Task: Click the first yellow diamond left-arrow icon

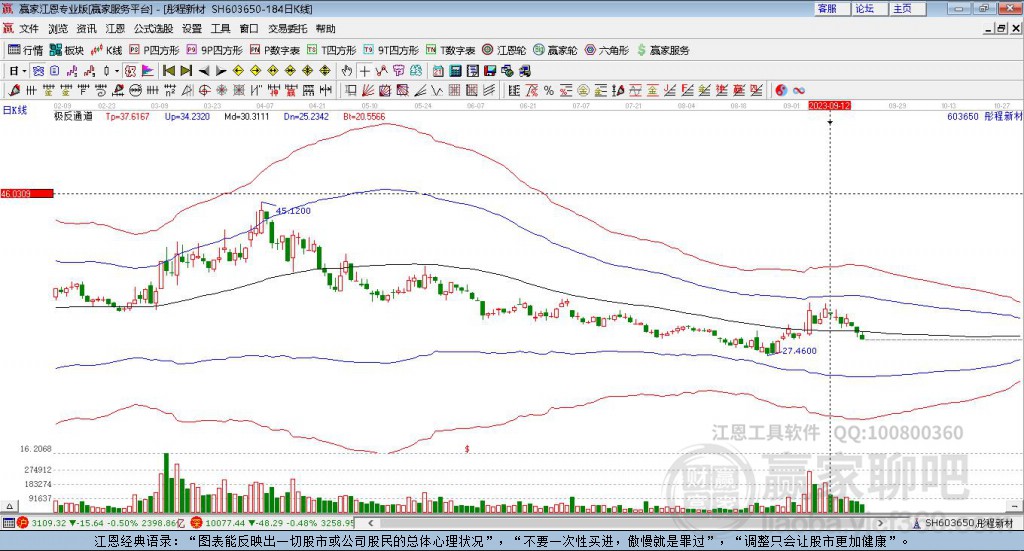Action: [238, 71]
